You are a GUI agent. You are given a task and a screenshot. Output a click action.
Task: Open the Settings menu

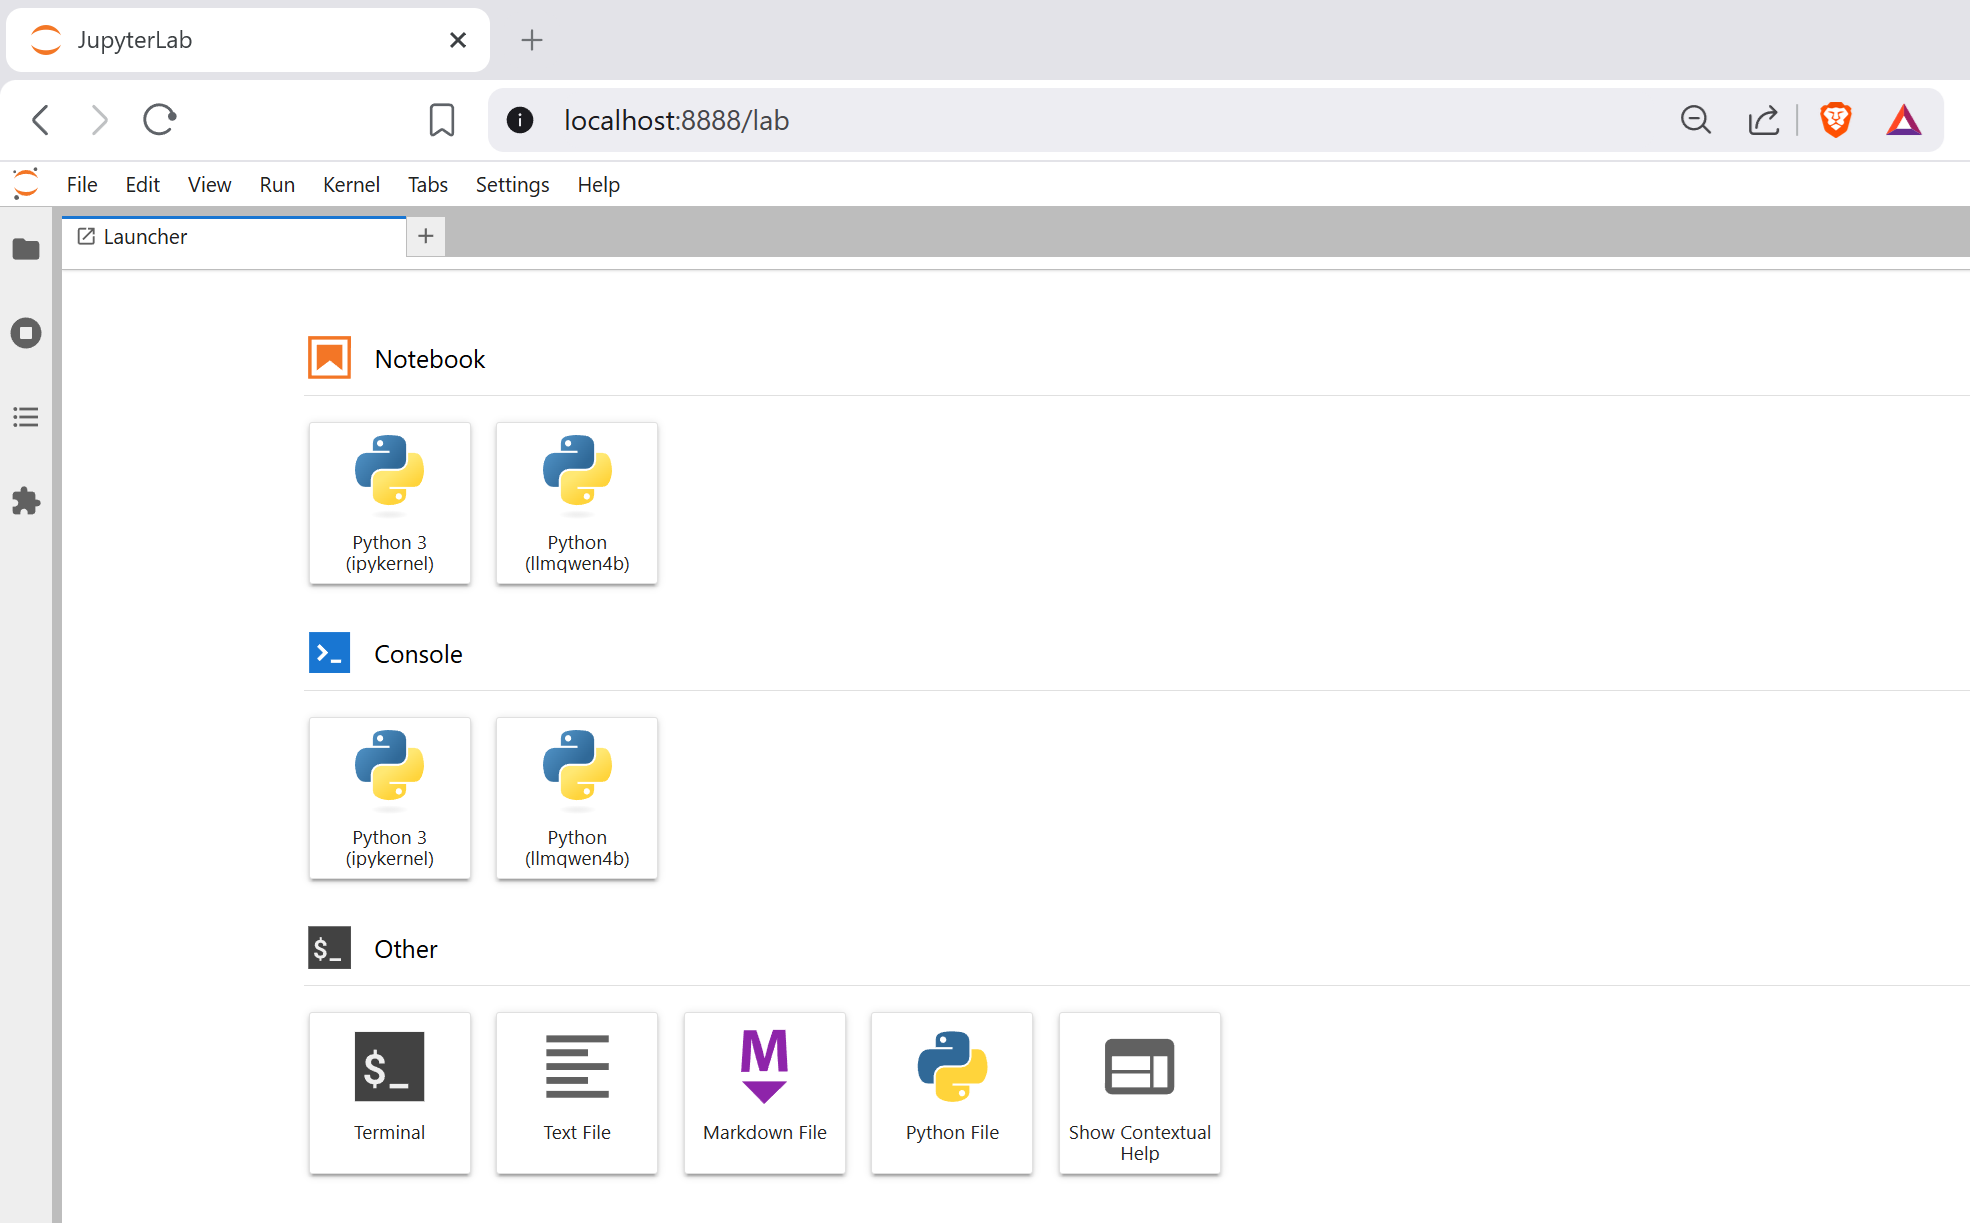[x=513, y=185]
